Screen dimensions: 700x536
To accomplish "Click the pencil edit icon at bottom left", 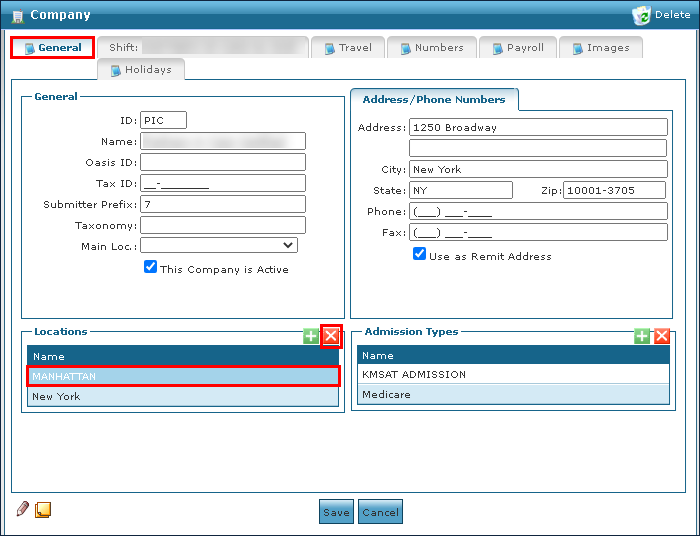I will [23, 509].
